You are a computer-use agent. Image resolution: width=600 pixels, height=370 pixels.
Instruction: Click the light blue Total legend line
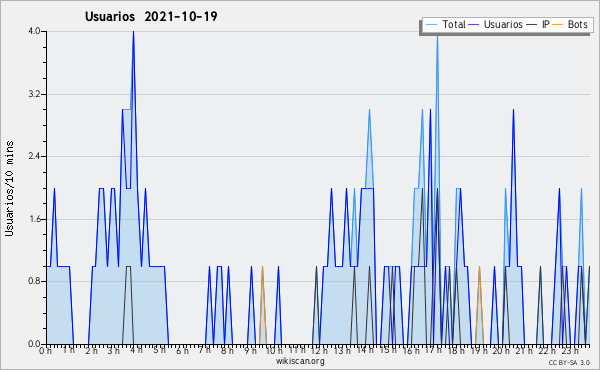(x=431, y=25)
